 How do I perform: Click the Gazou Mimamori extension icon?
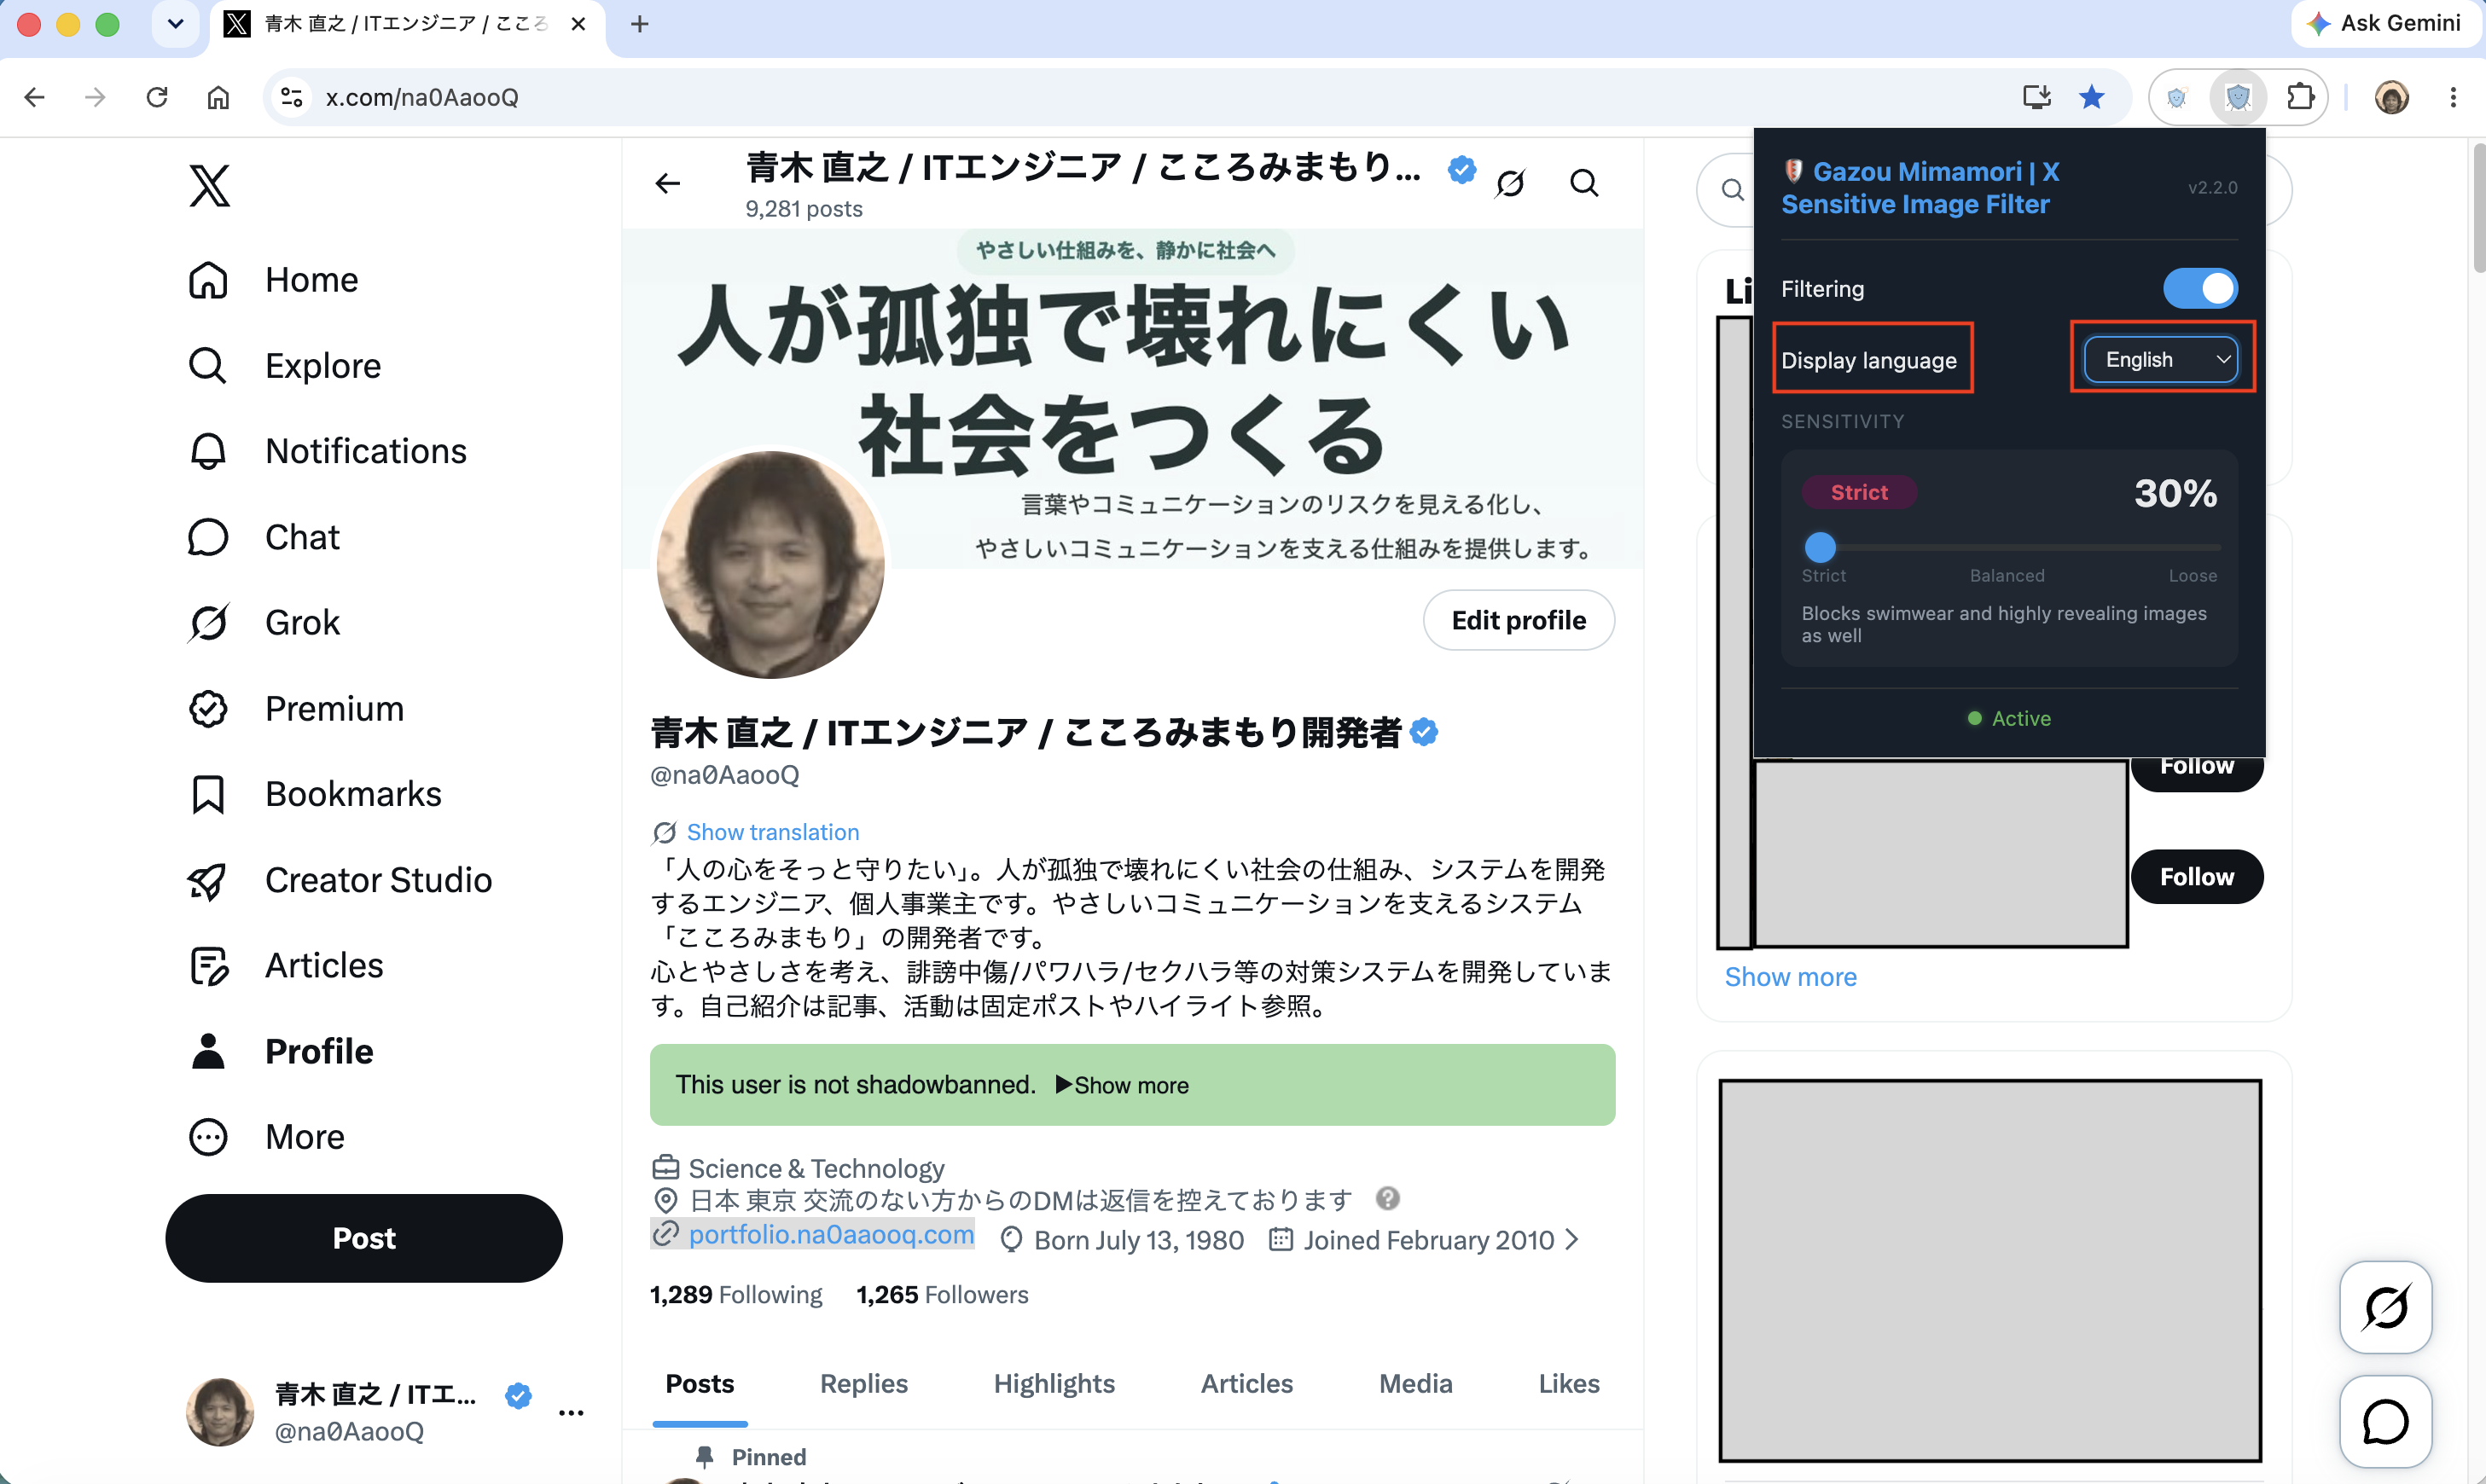coord(2238,97)
